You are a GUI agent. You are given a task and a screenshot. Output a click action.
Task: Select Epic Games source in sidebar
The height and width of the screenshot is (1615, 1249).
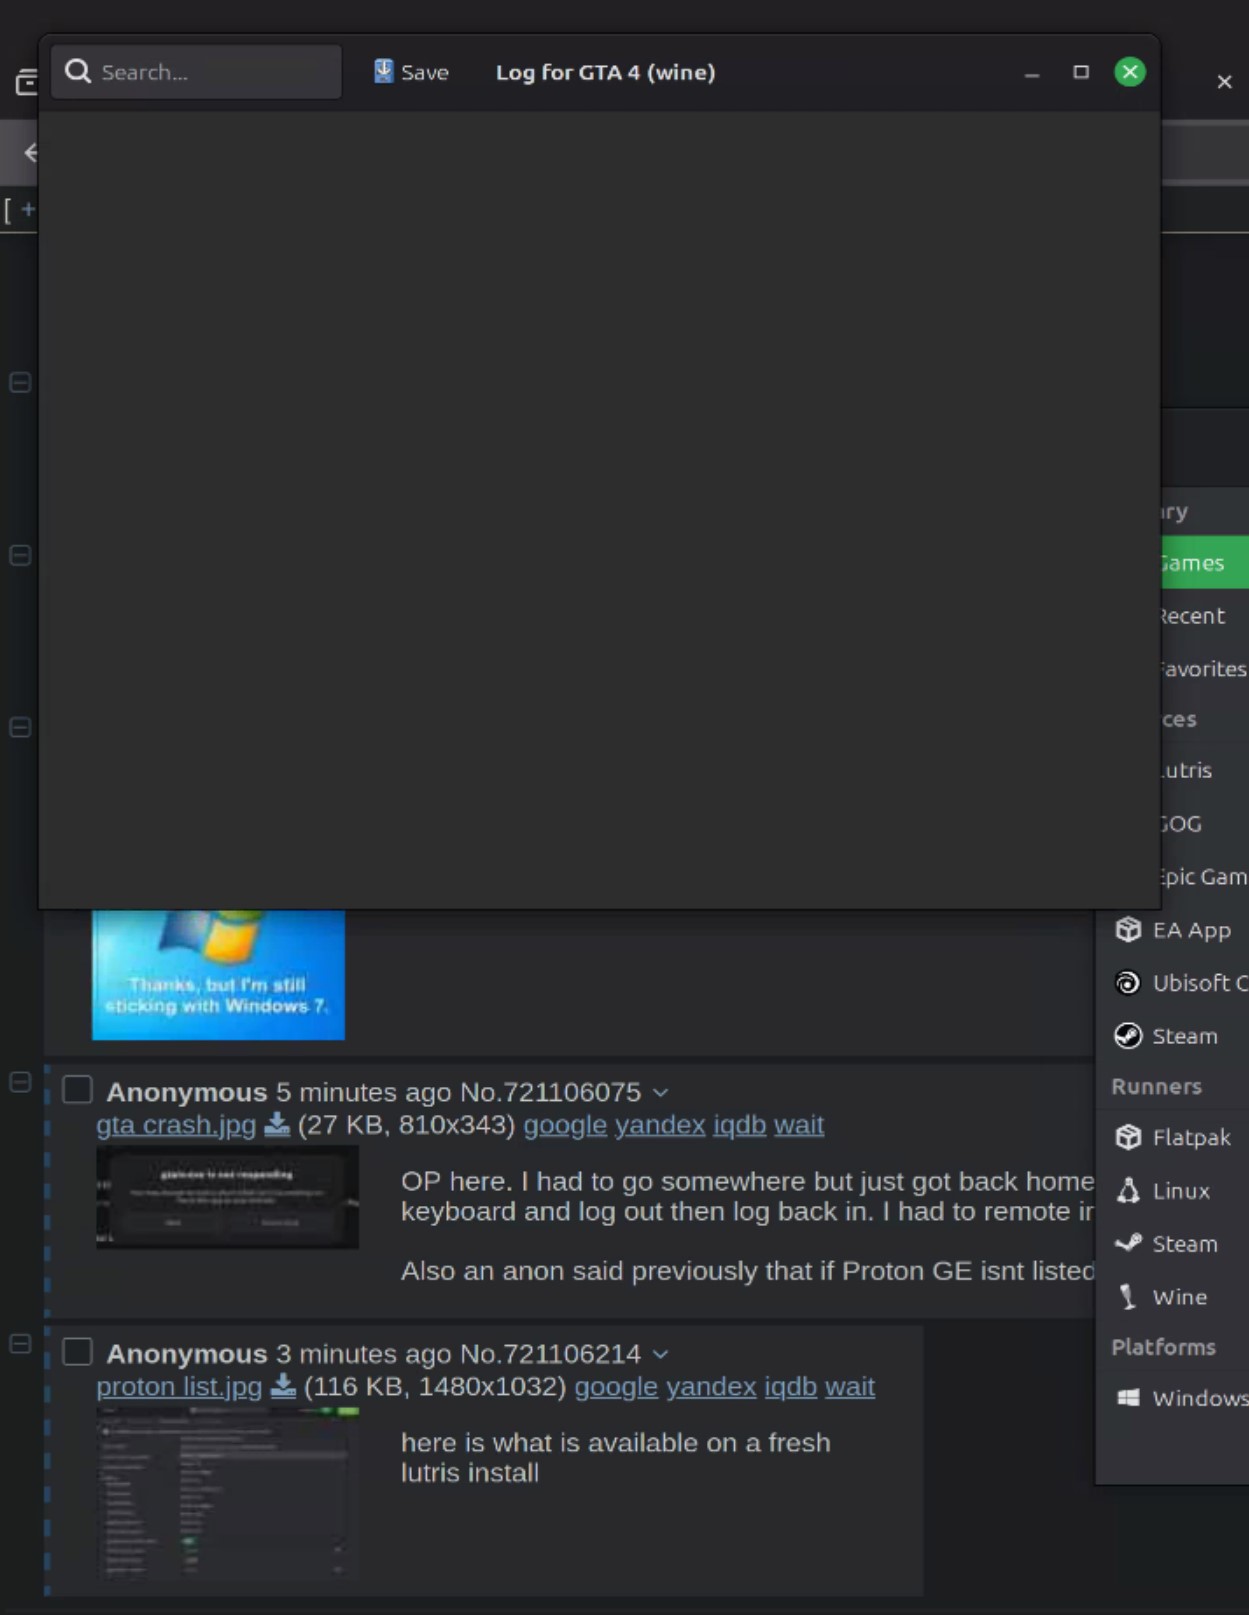pyautogui.click(x=1204, y=877)
